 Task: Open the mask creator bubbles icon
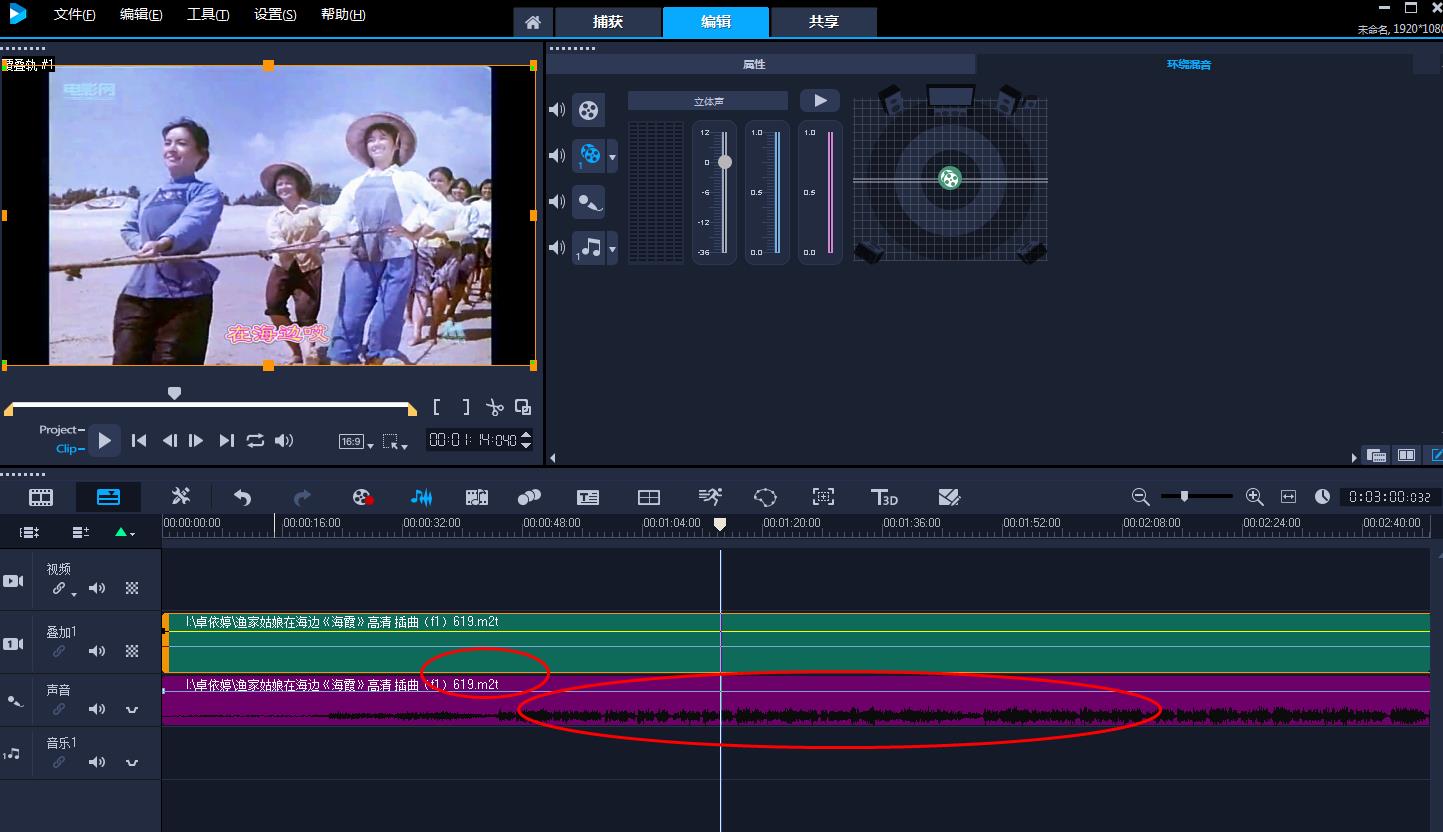click(529, 497)
